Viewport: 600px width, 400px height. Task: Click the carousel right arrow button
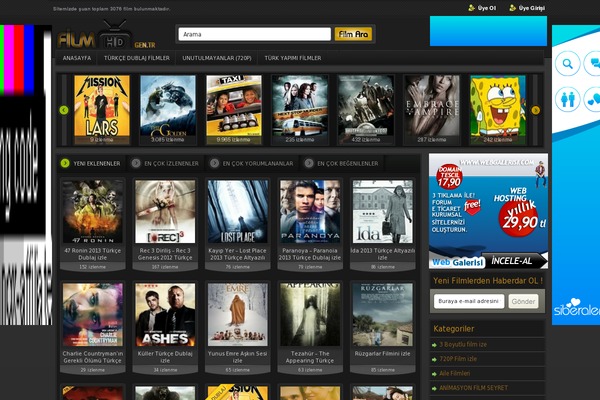(x=535, y=110)
